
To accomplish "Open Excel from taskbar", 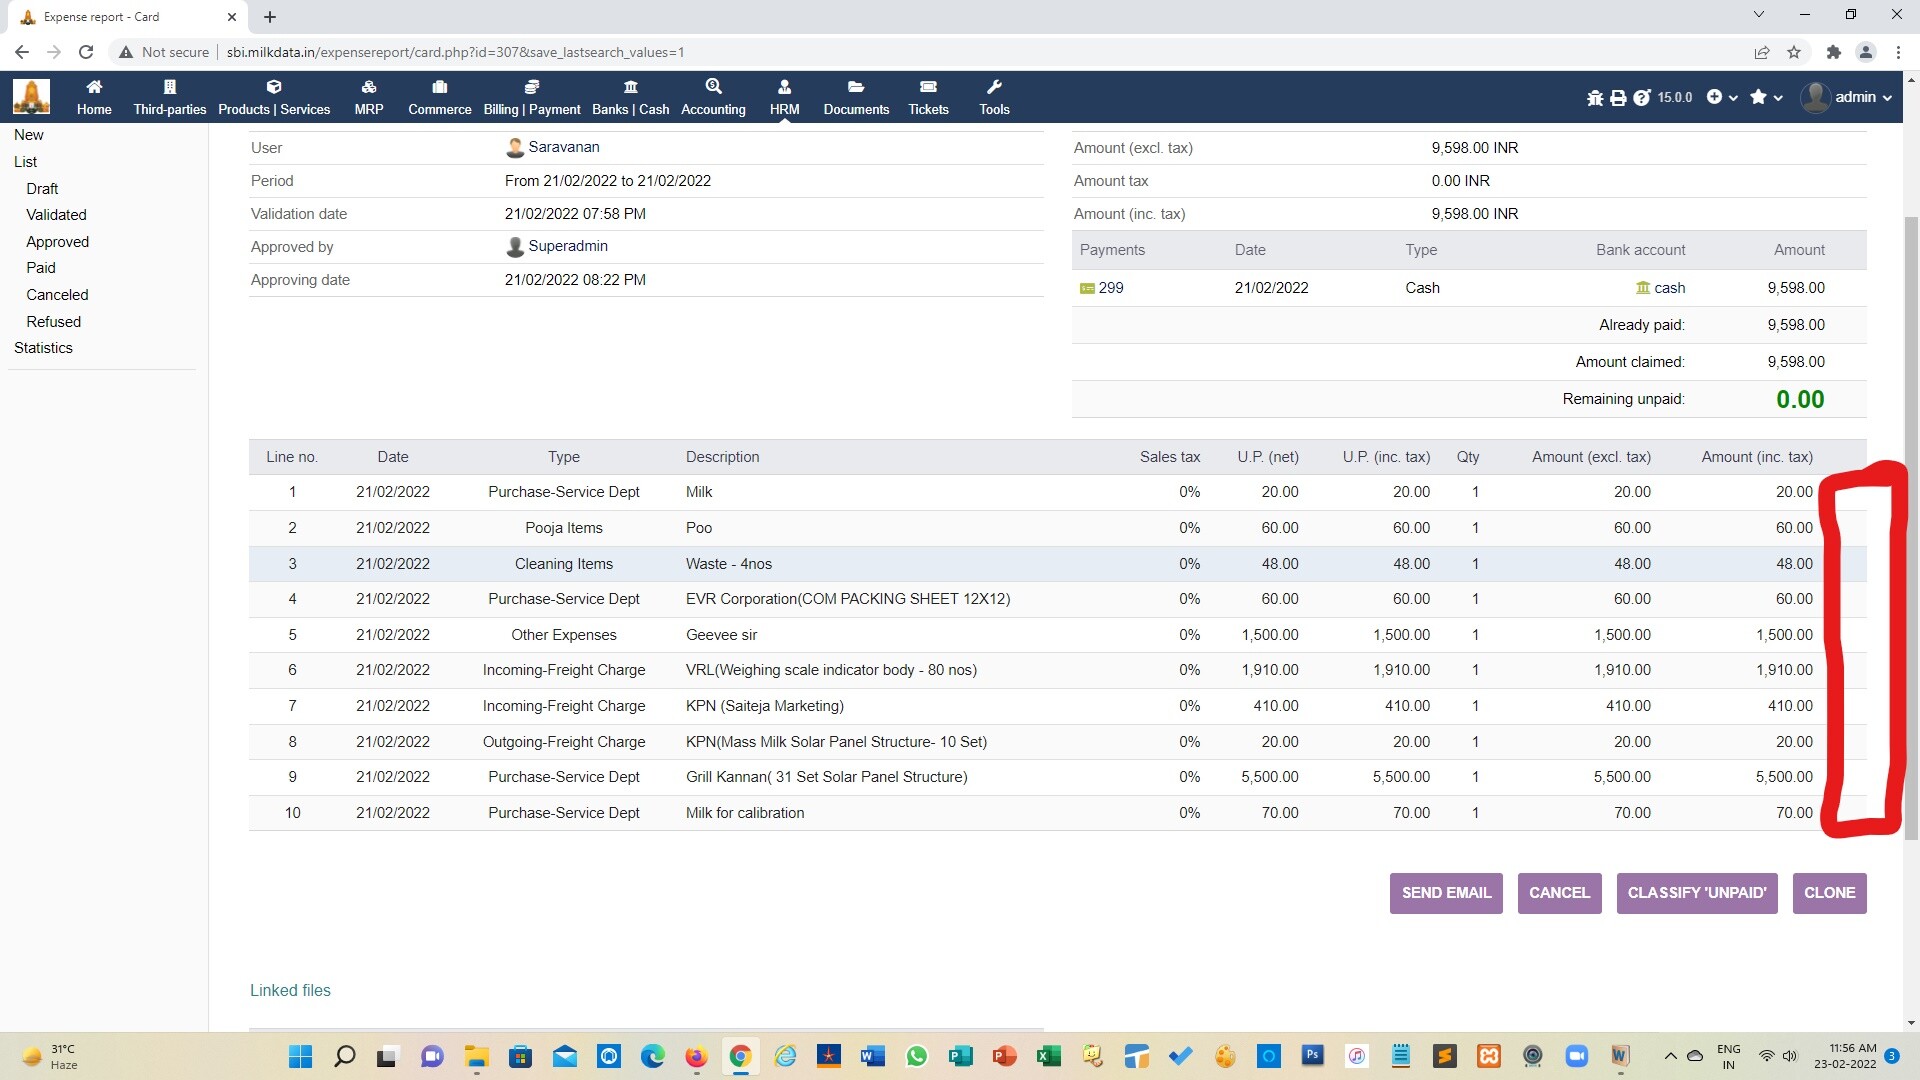I will 1048,1056.
